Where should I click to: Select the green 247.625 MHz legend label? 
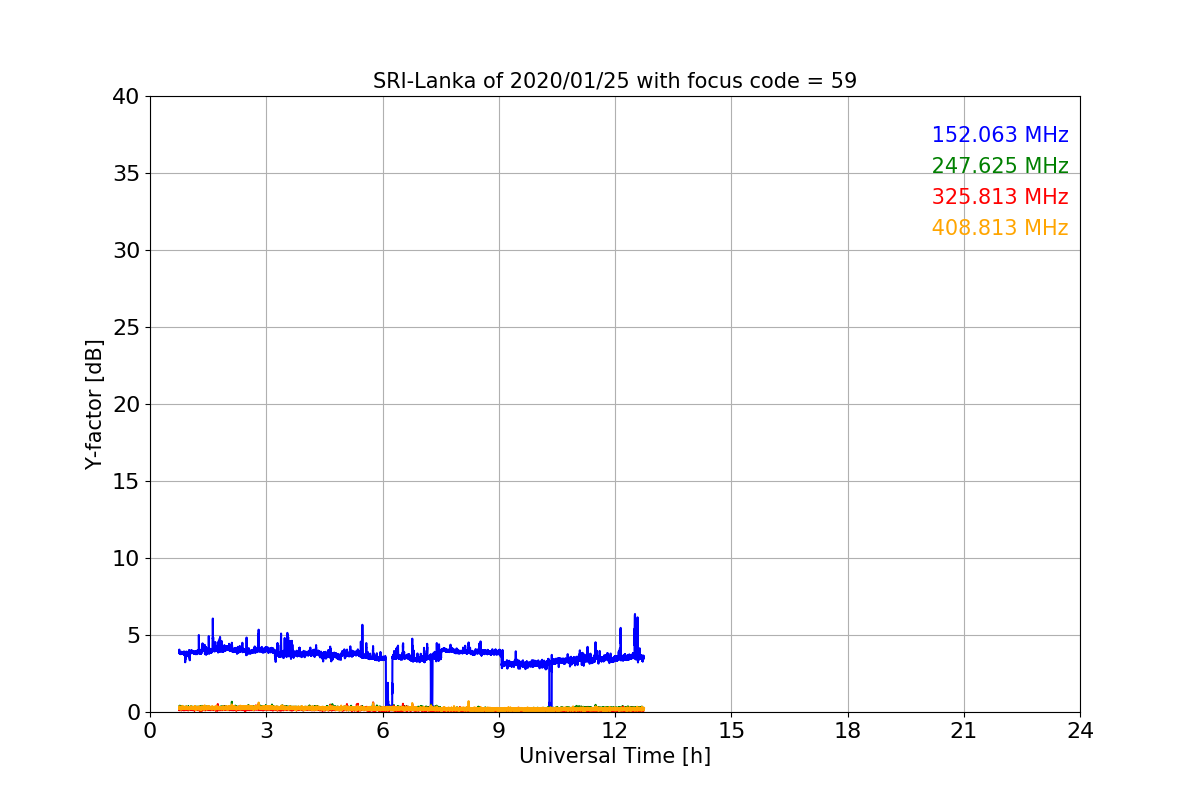1000,166
